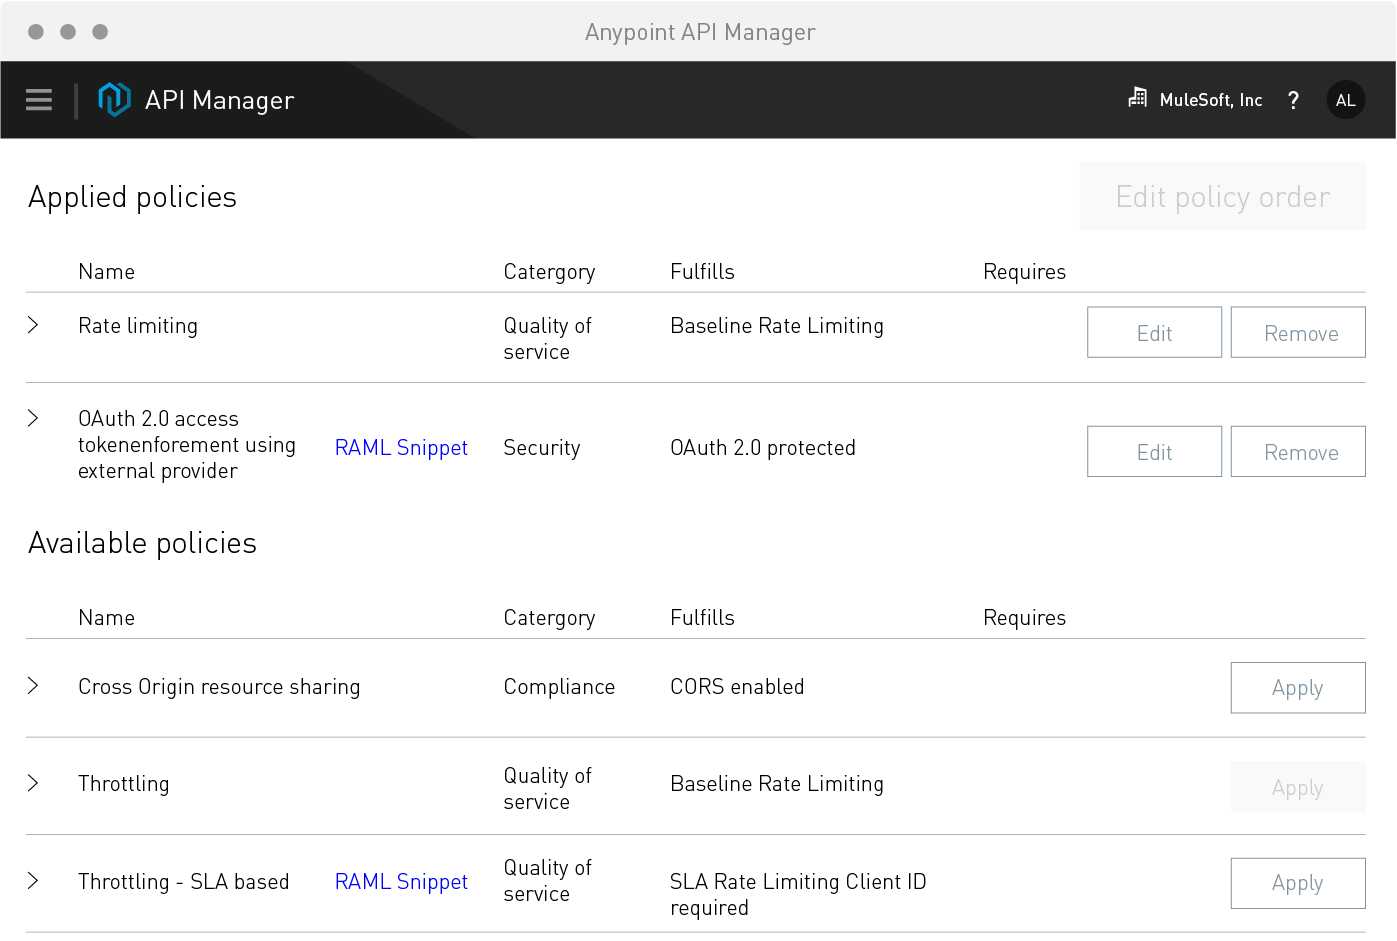The height and width of the screenshot is (941, 1397).
Task: Open the help menu via question mark icon
Action: tap(1293, 99)
